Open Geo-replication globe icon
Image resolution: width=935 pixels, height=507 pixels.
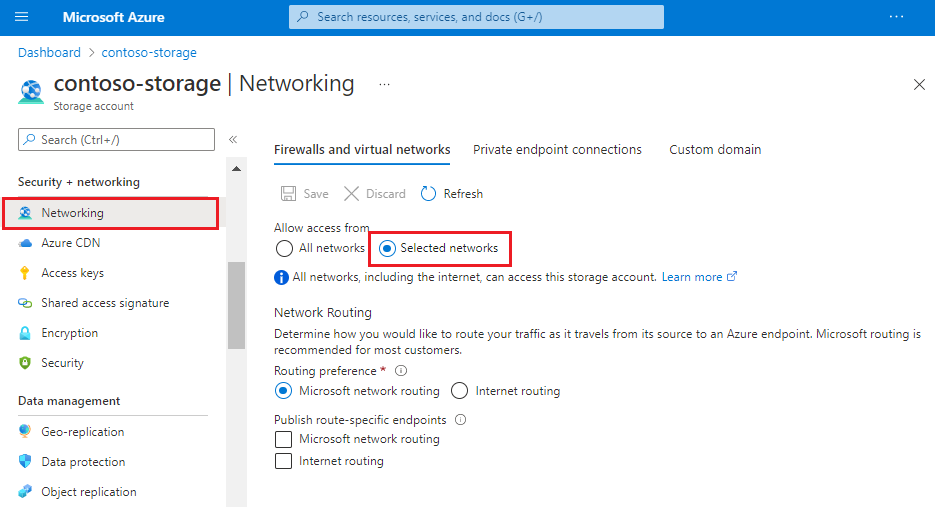(x=25, y=432)
